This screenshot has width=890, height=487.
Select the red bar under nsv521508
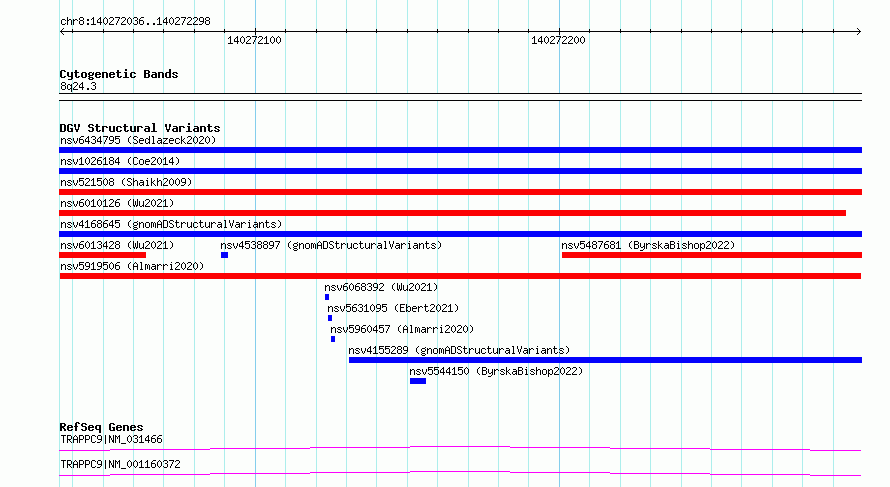pyautogui.click(x=460, y=192)
